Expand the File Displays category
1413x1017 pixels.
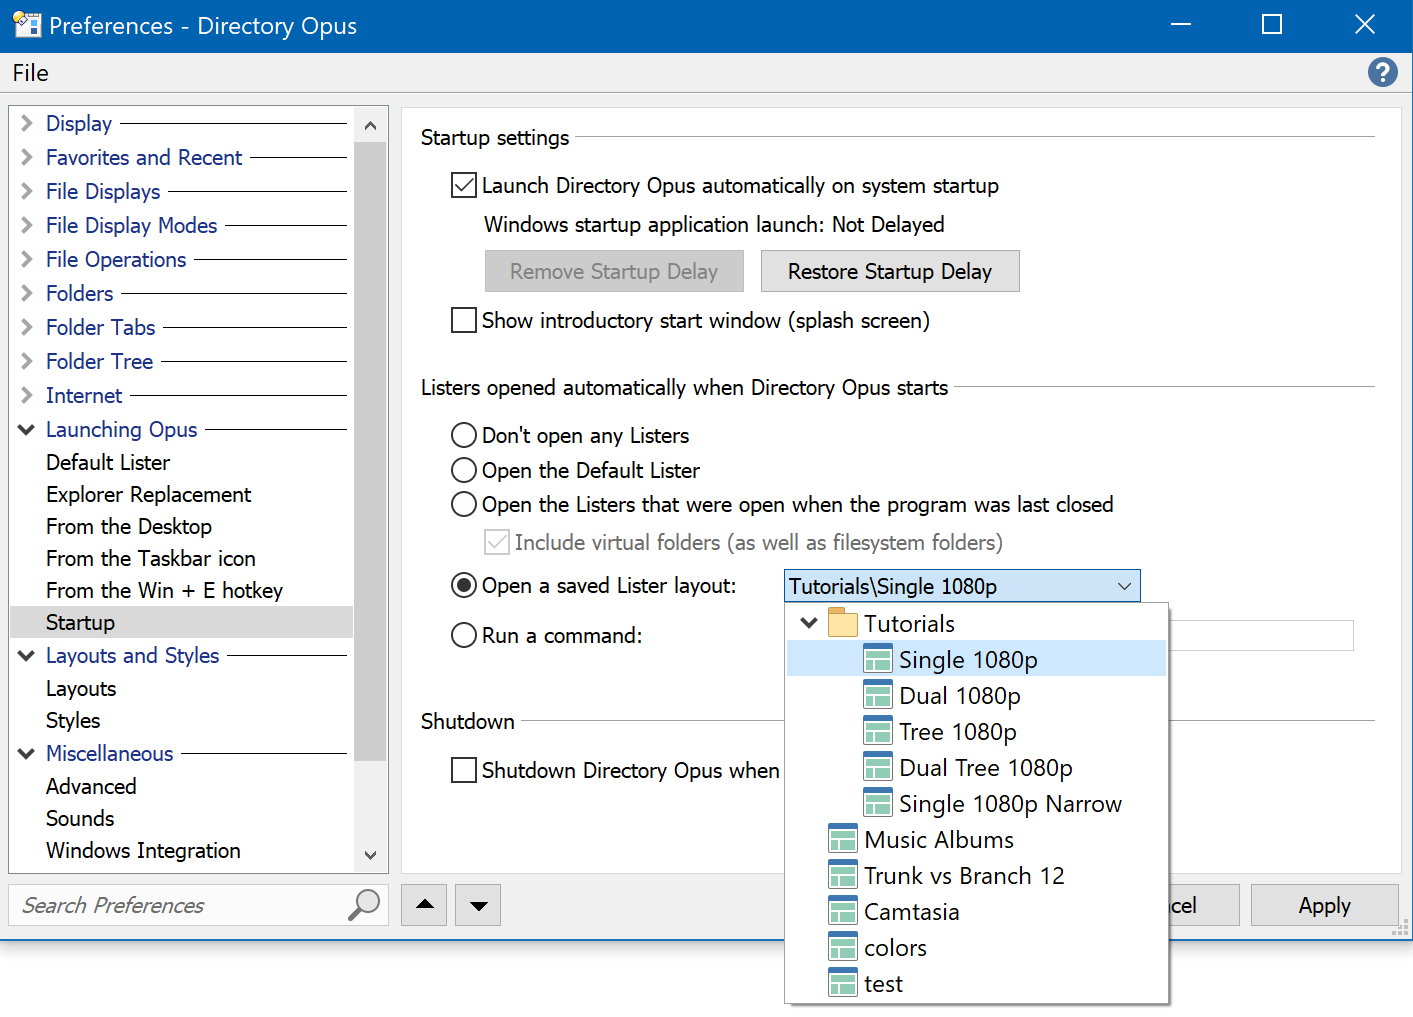27,191
